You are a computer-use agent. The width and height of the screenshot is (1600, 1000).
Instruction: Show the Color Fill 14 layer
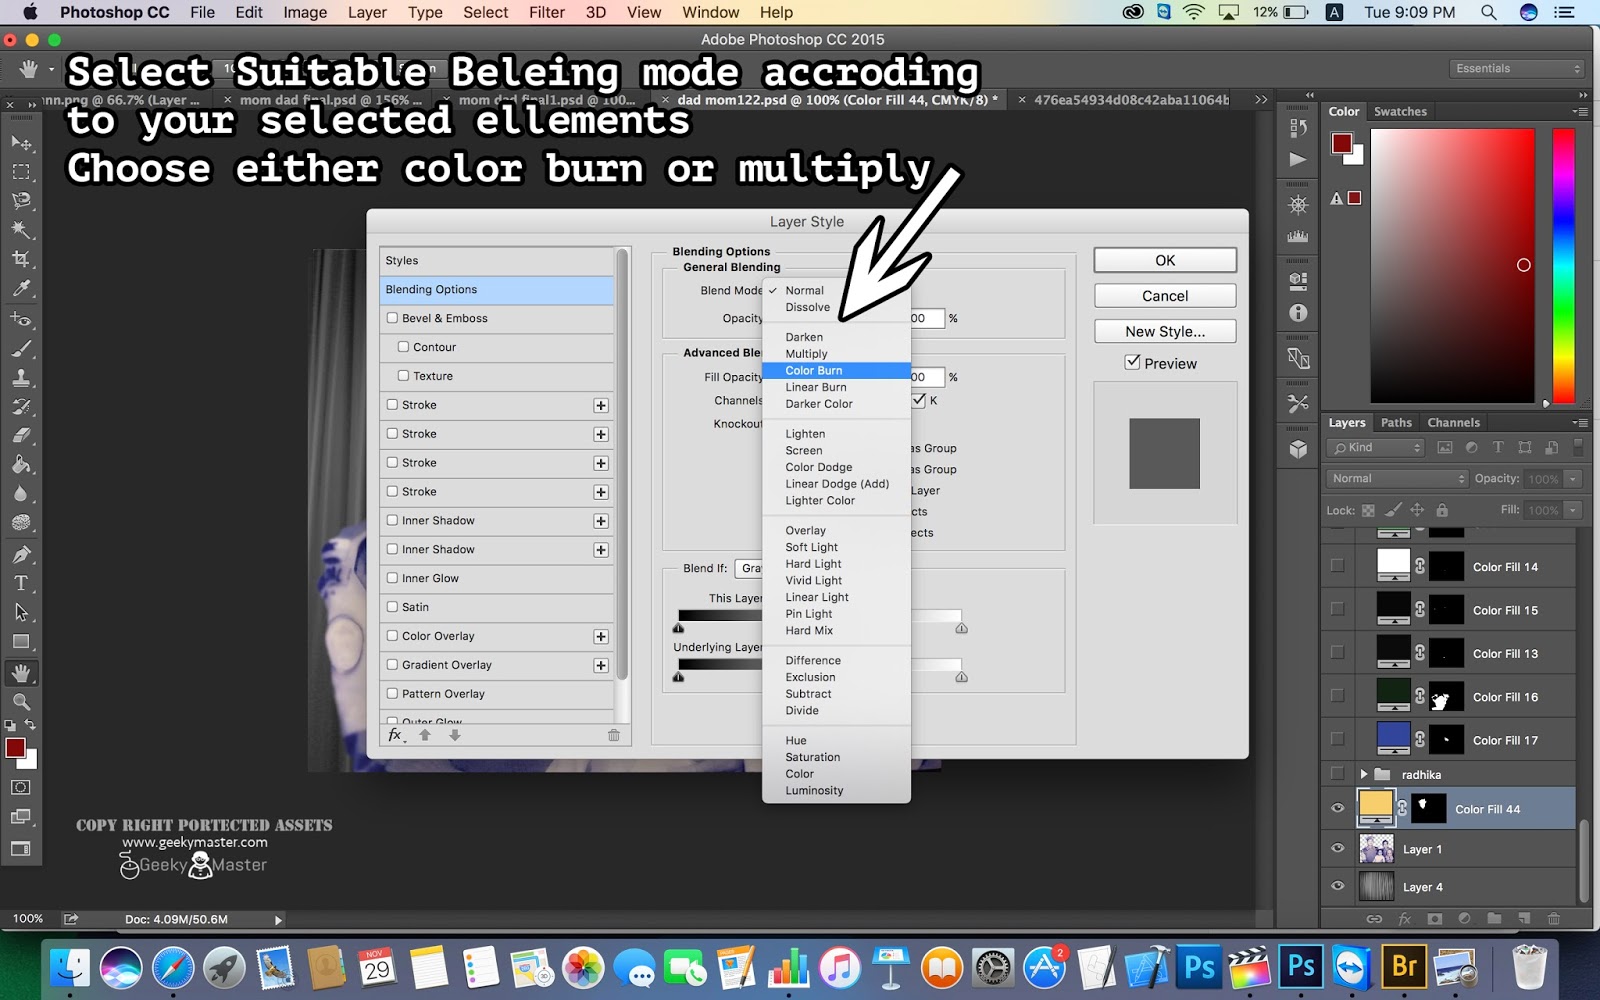(1338, 566)
